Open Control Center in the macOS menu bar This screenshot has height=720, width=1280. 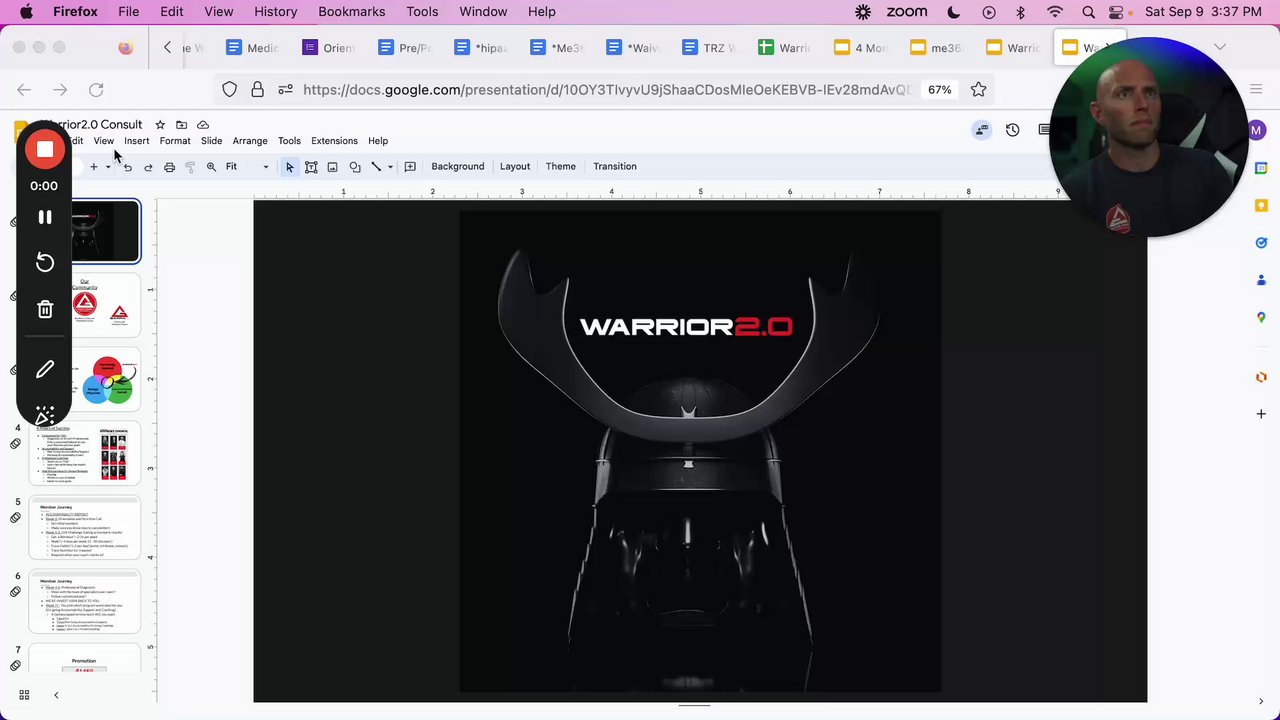1116,12
